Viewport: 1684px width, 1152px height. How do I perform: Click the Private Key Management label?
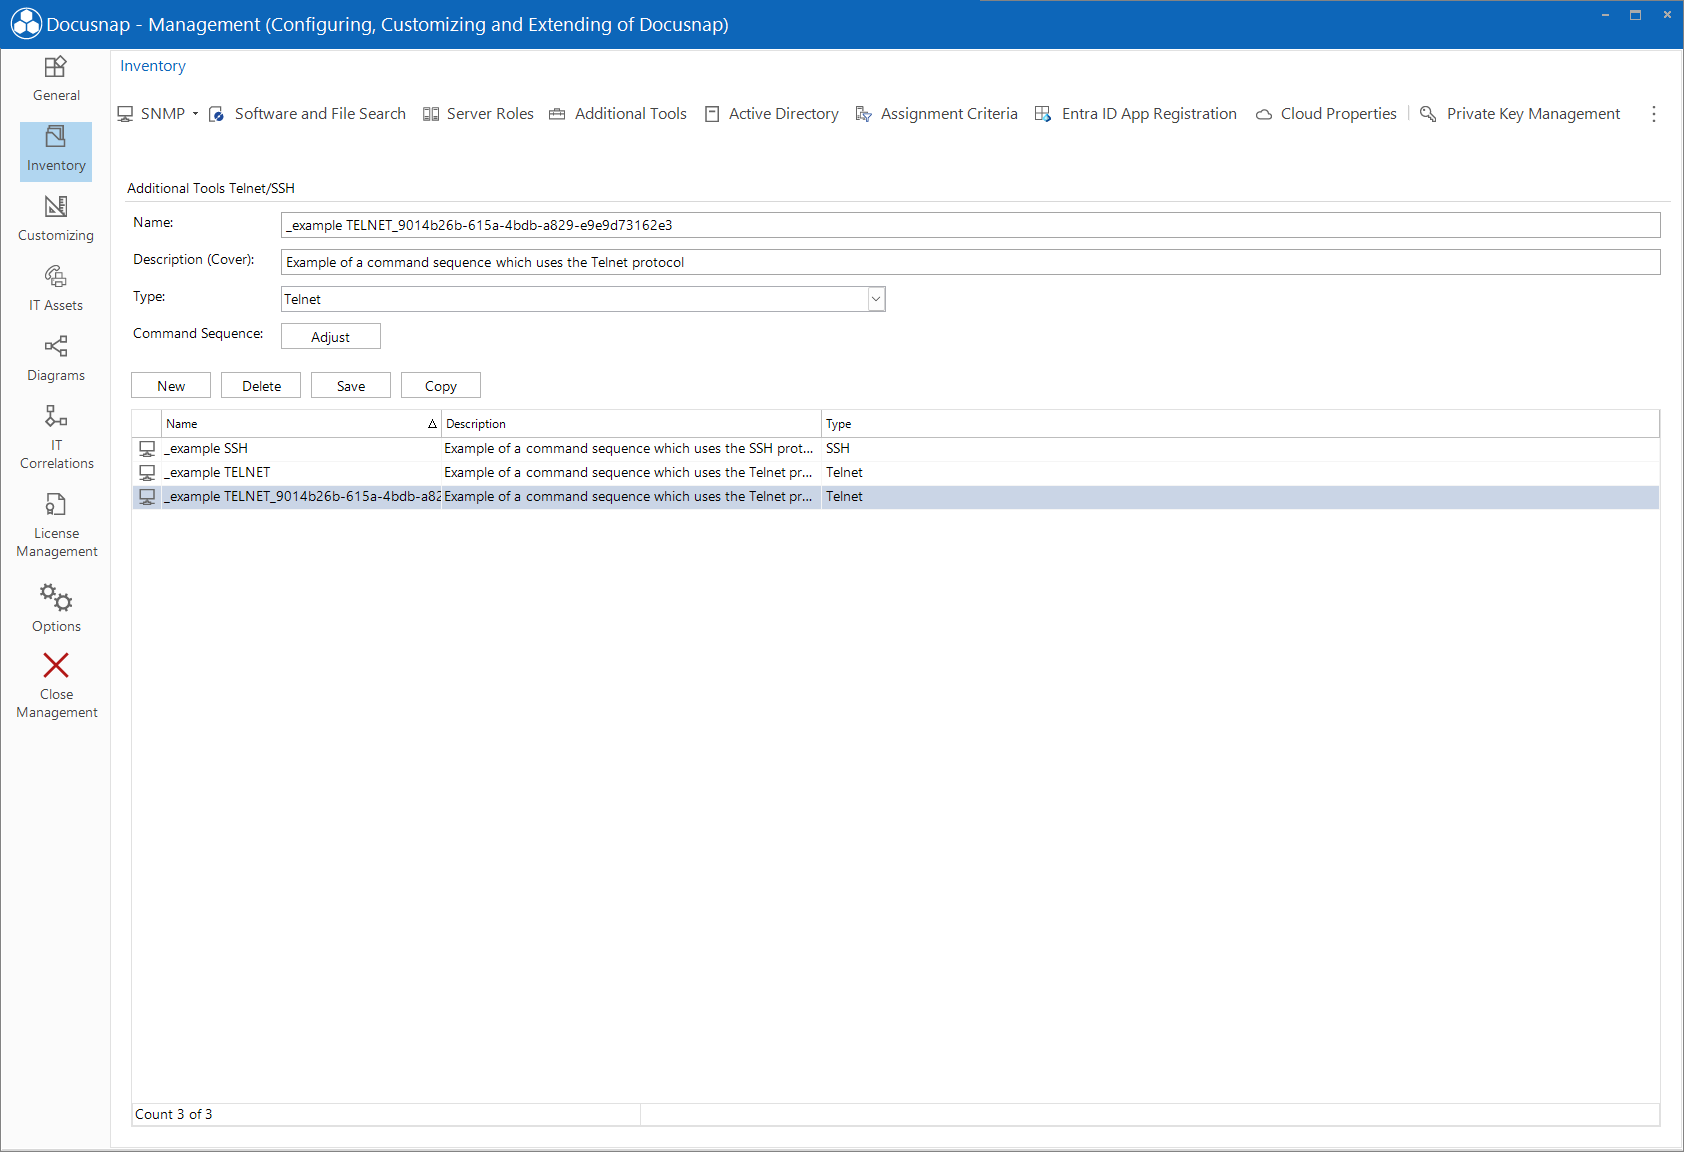[x=1533, y=114]
